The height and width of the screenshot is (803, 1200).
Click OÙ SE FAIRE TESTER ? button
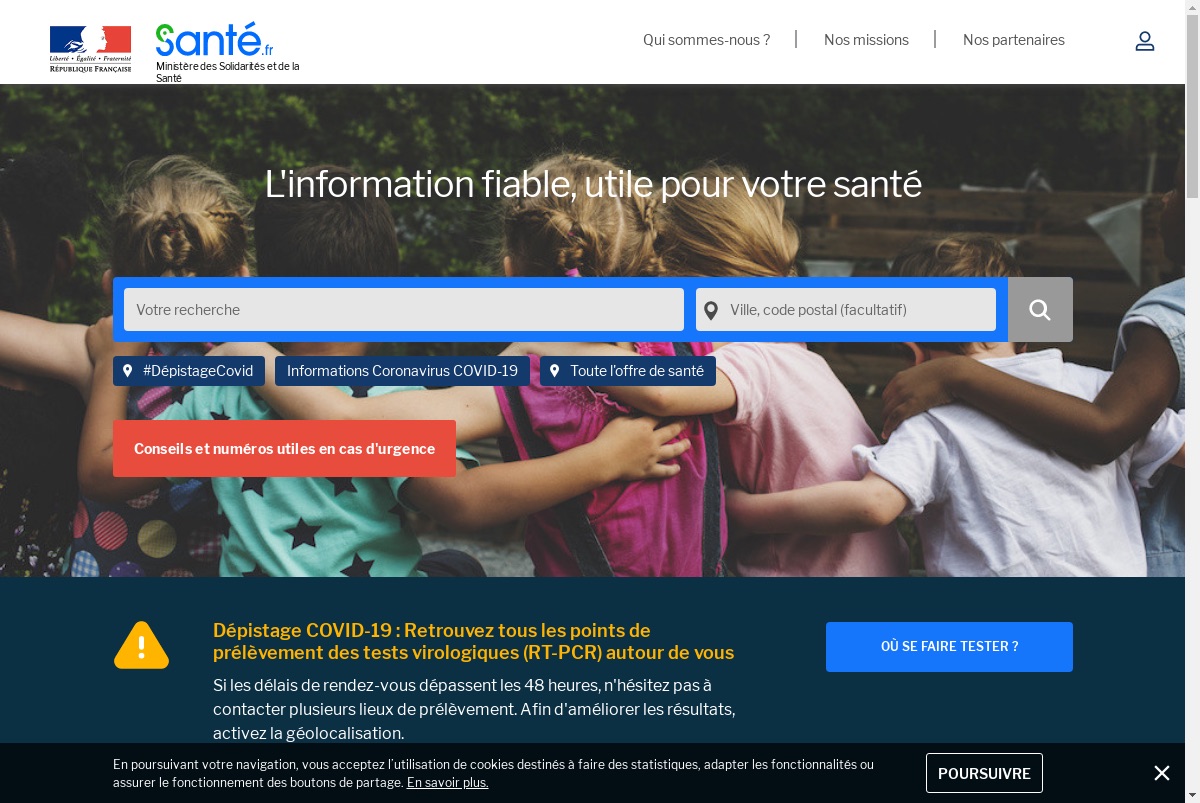[x=949, y=647]
